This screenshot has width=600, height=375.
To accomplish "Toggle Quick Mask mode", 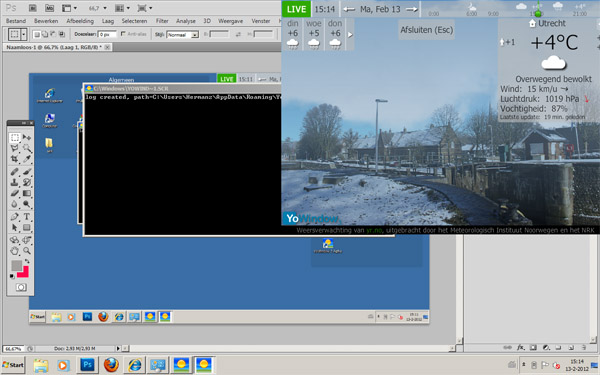I will click(21, 287).
